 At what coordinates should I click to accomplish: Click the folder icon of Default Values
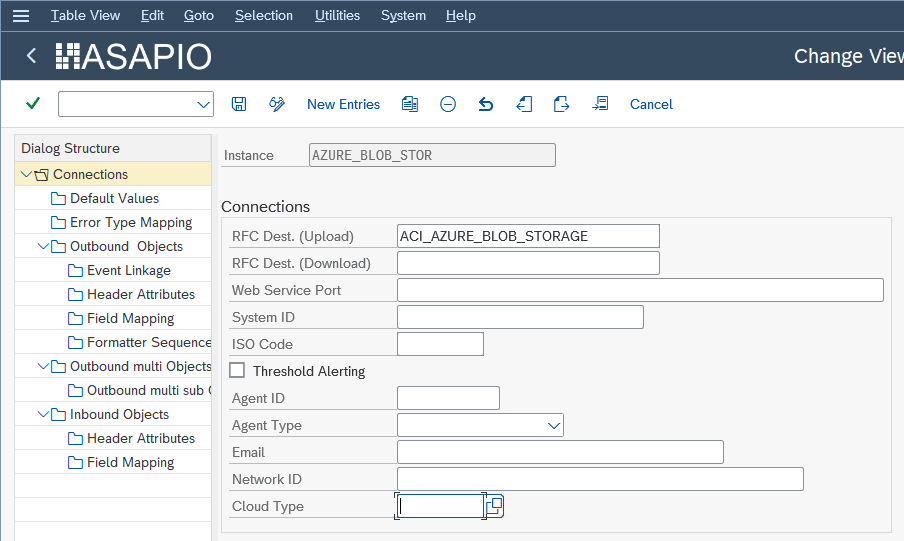click(x=58, y=198)
